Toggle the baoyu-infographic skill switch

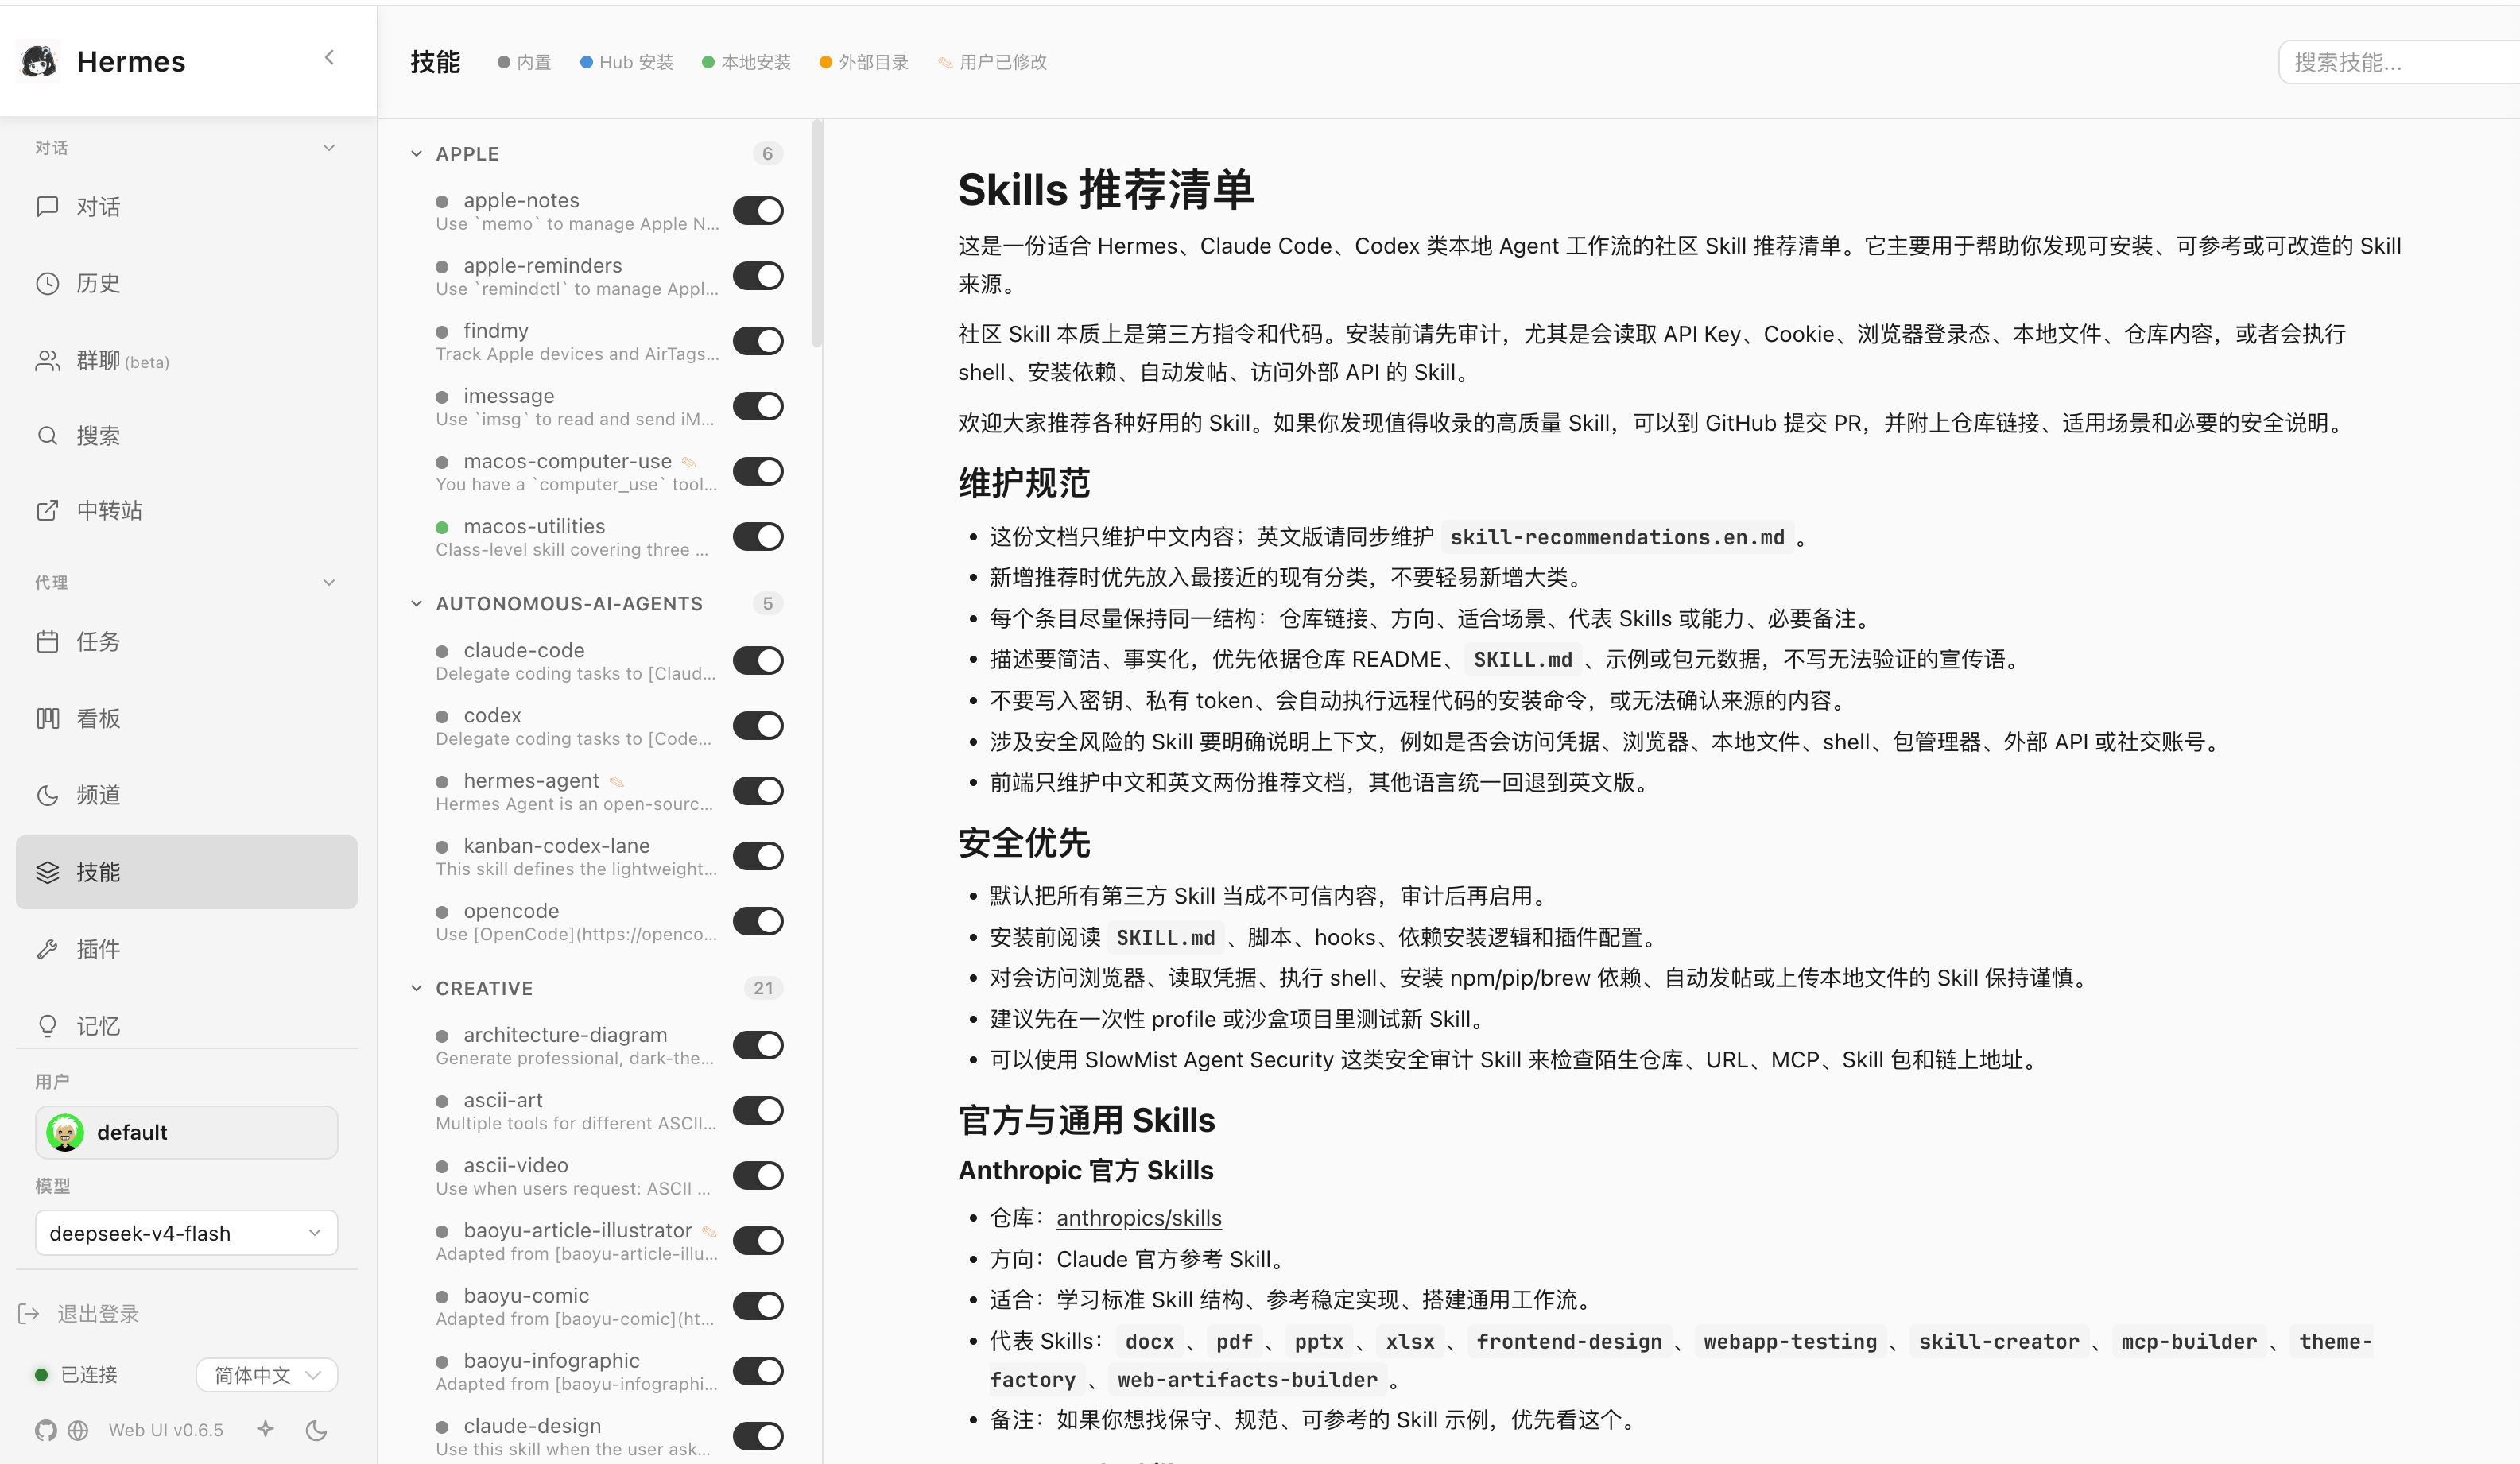(x=758, y=1370)
